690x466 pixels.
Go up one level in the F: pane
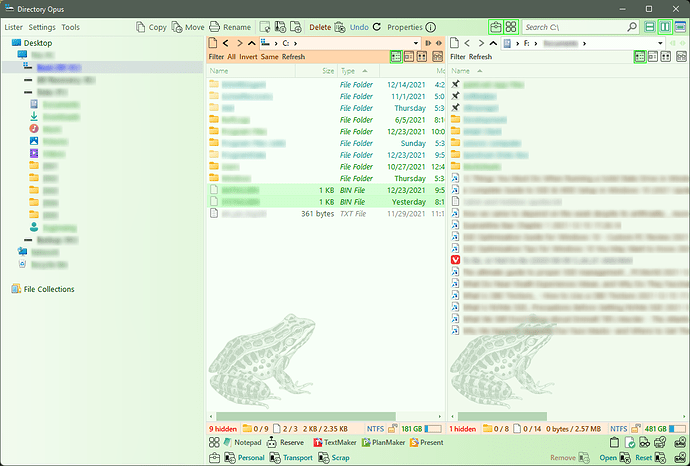point(493,43)
